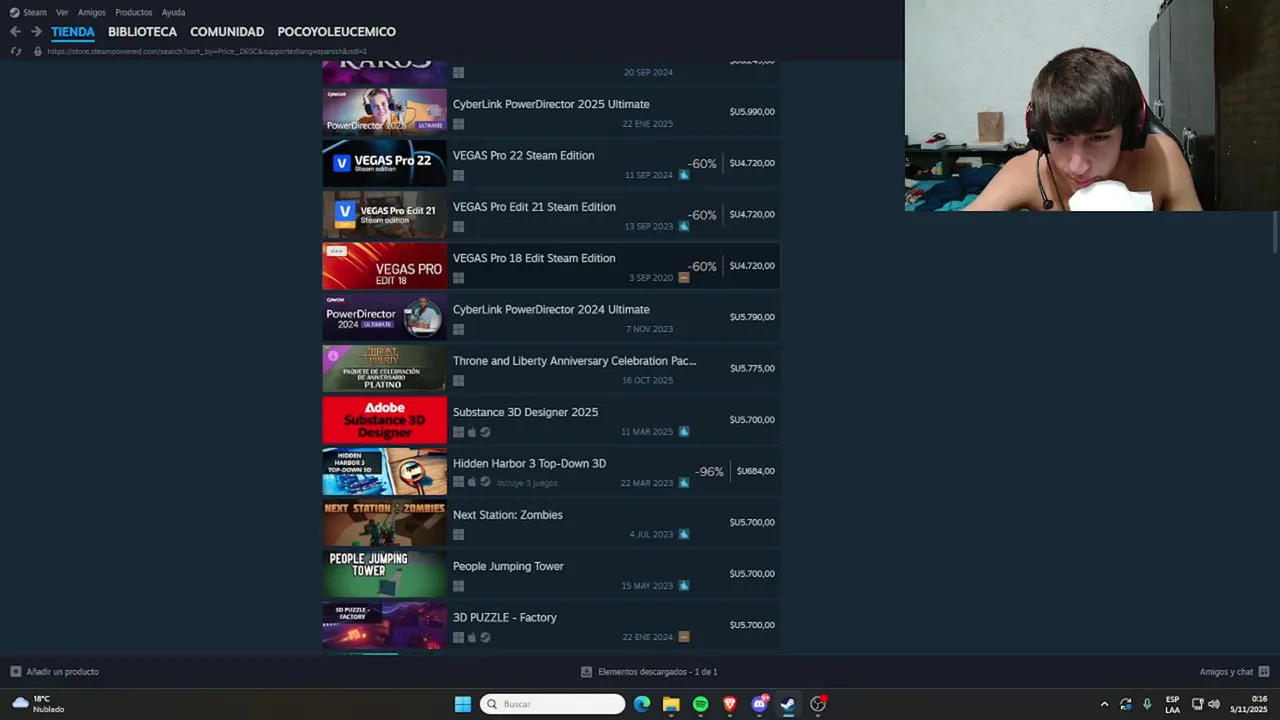Open the Steam menu
The height and width of the screenshot is (720, 1280).
coord(35,12)
